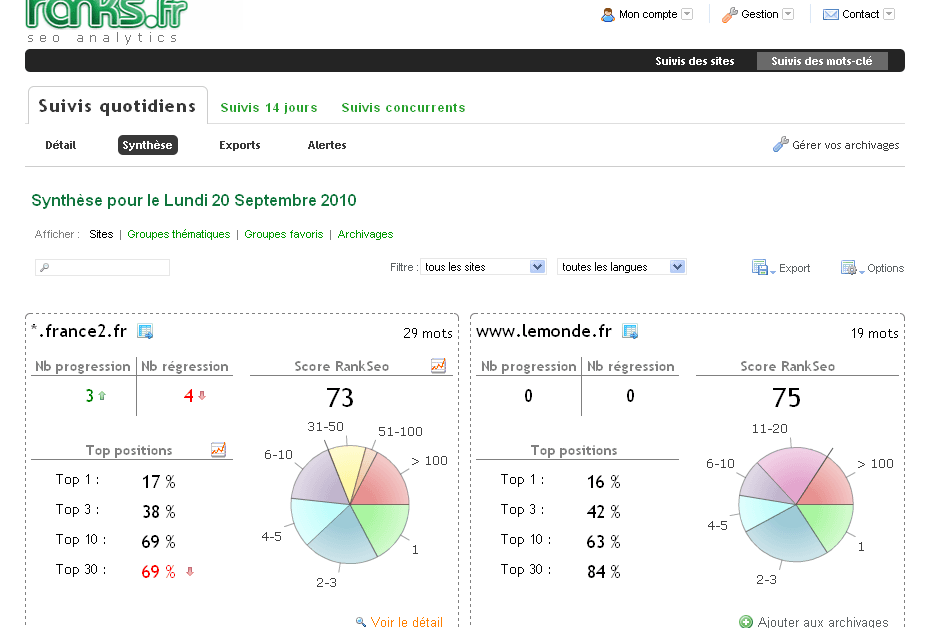The image size is (929, 628).
Task: Click the Contact envelope icon
Action: (x=831, y=15)
